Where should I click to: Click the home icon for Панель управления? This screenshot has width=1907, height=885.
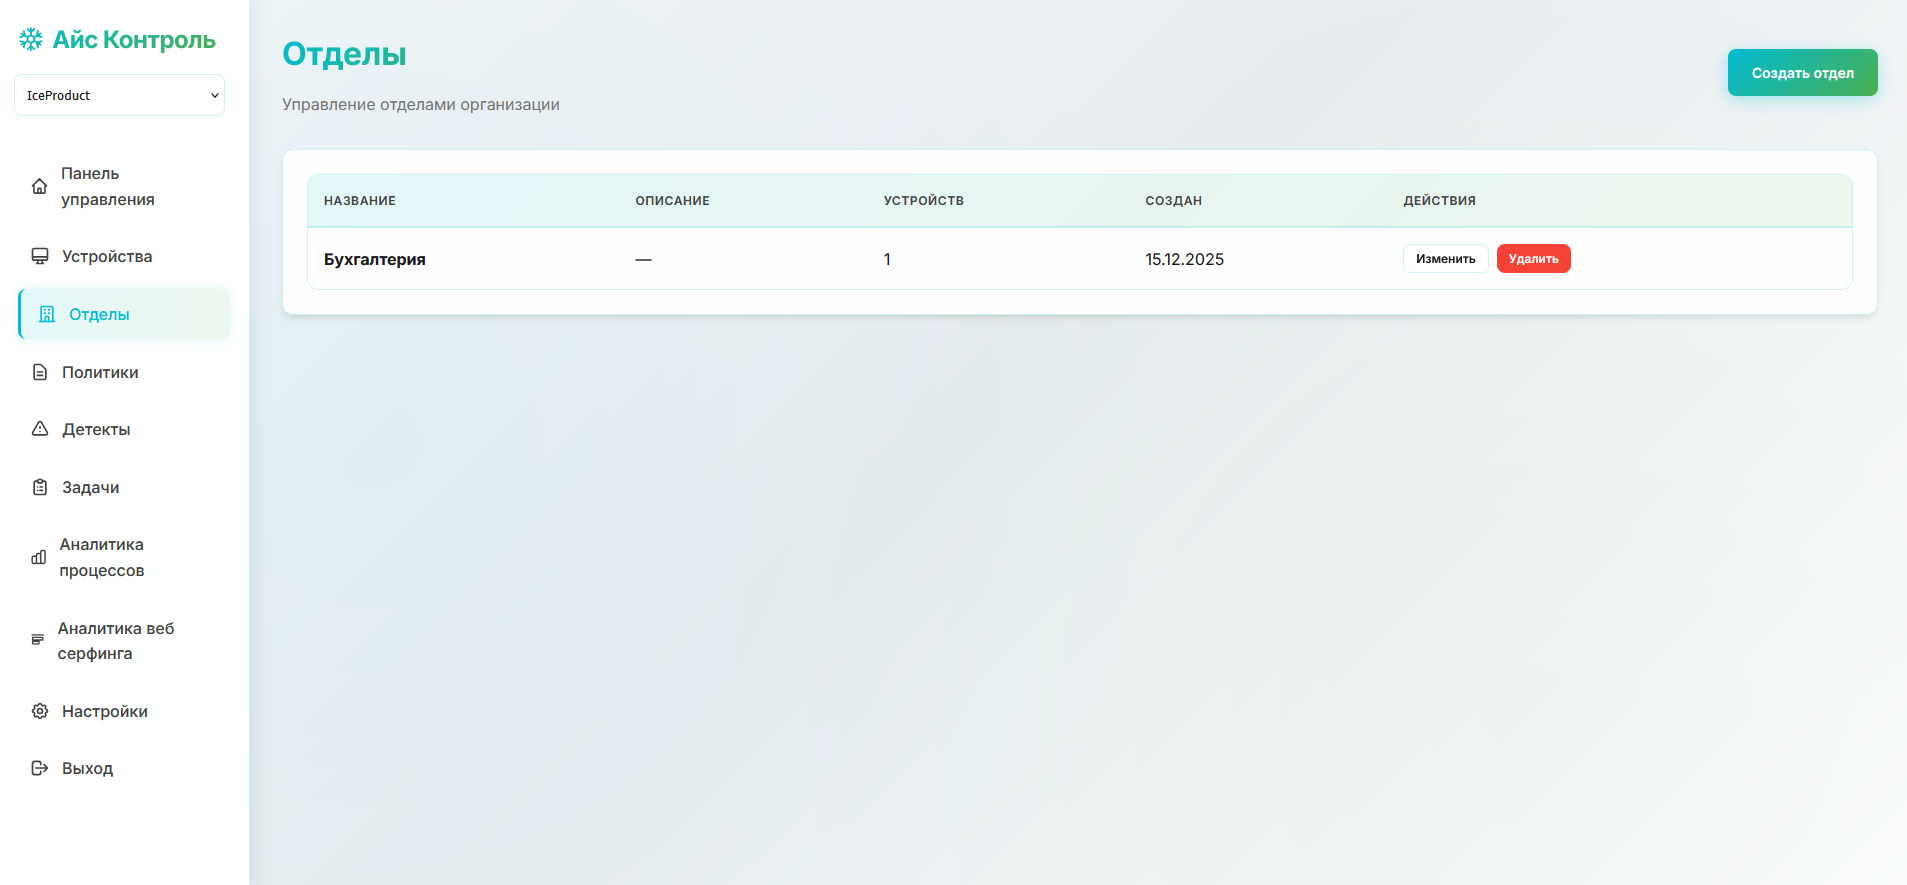click(39, 187)
